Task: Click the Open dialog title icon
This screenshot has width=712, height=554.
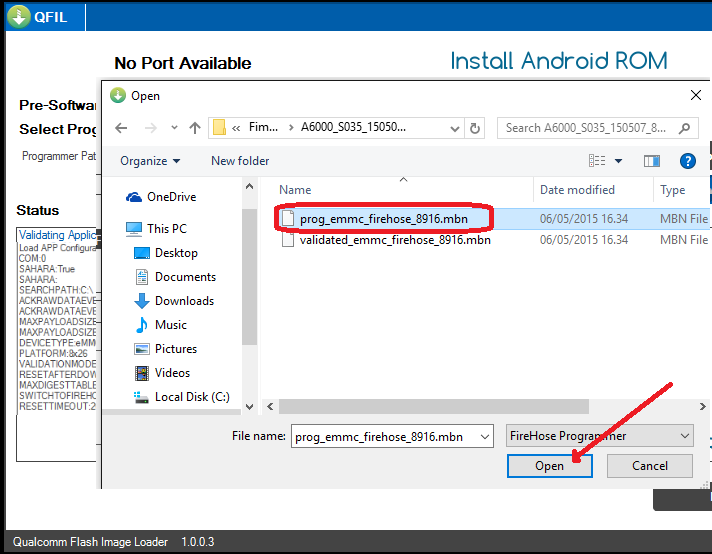Action: tap(118, 95)
